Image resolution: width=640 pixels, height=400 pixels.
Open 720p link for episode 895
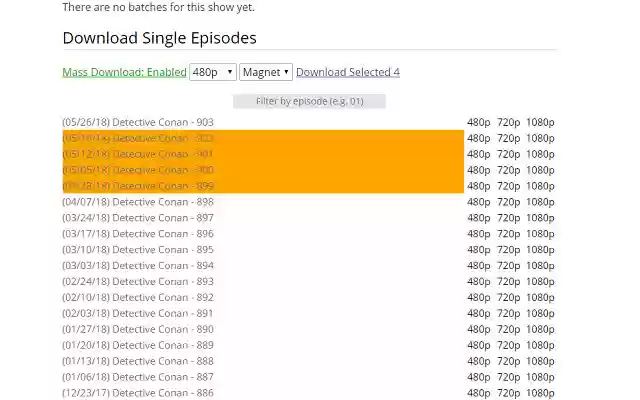(508, 250)
